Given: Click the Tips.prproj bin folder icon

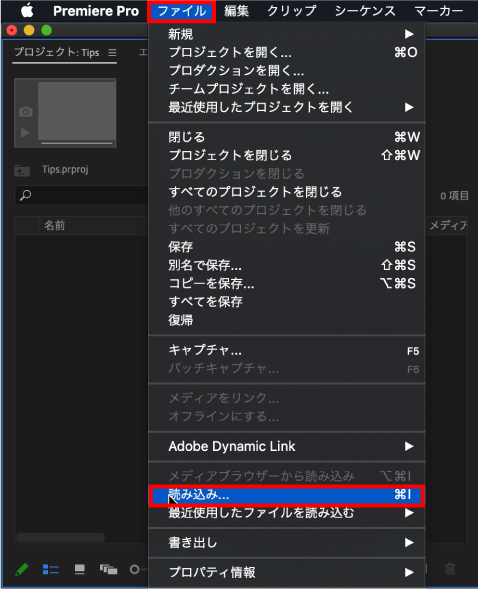Looking at the screenshot, I should [x=22, y=171].
